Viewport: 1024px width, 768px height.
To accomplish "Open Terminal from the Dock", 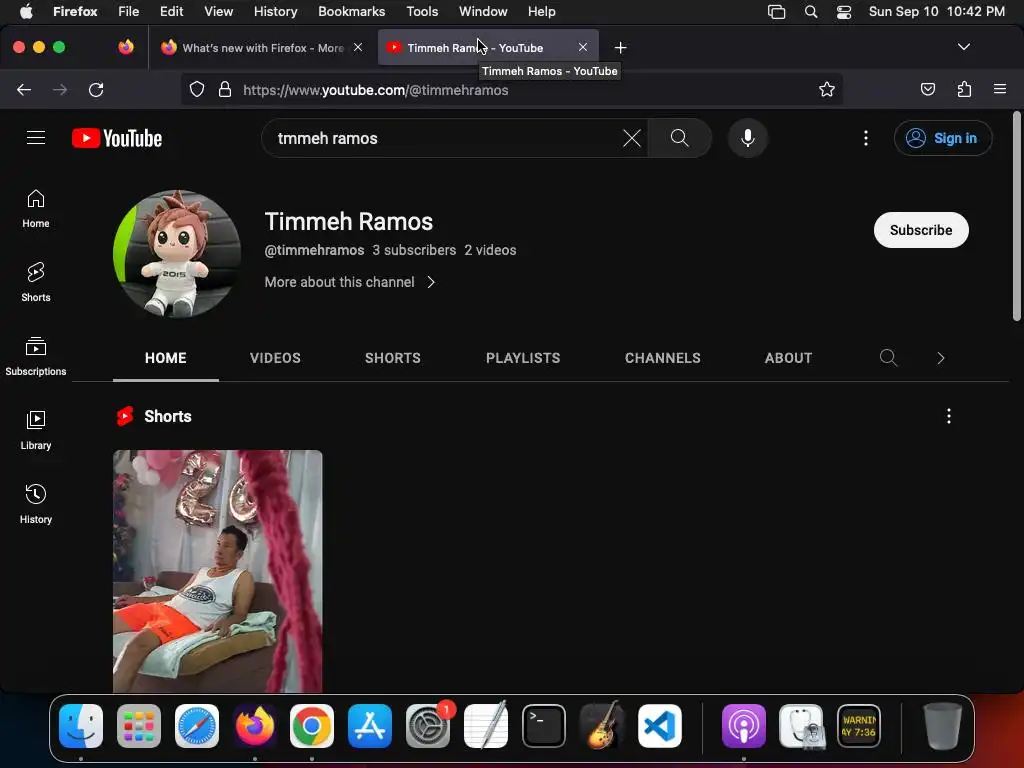I will [x=543, y=726].
